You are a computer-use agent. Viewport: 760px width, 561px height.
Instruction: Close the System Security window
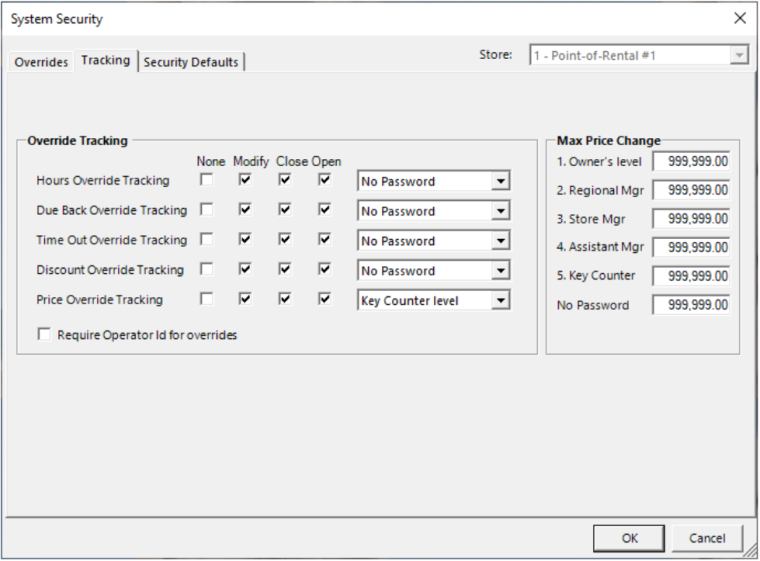[740, 18]
